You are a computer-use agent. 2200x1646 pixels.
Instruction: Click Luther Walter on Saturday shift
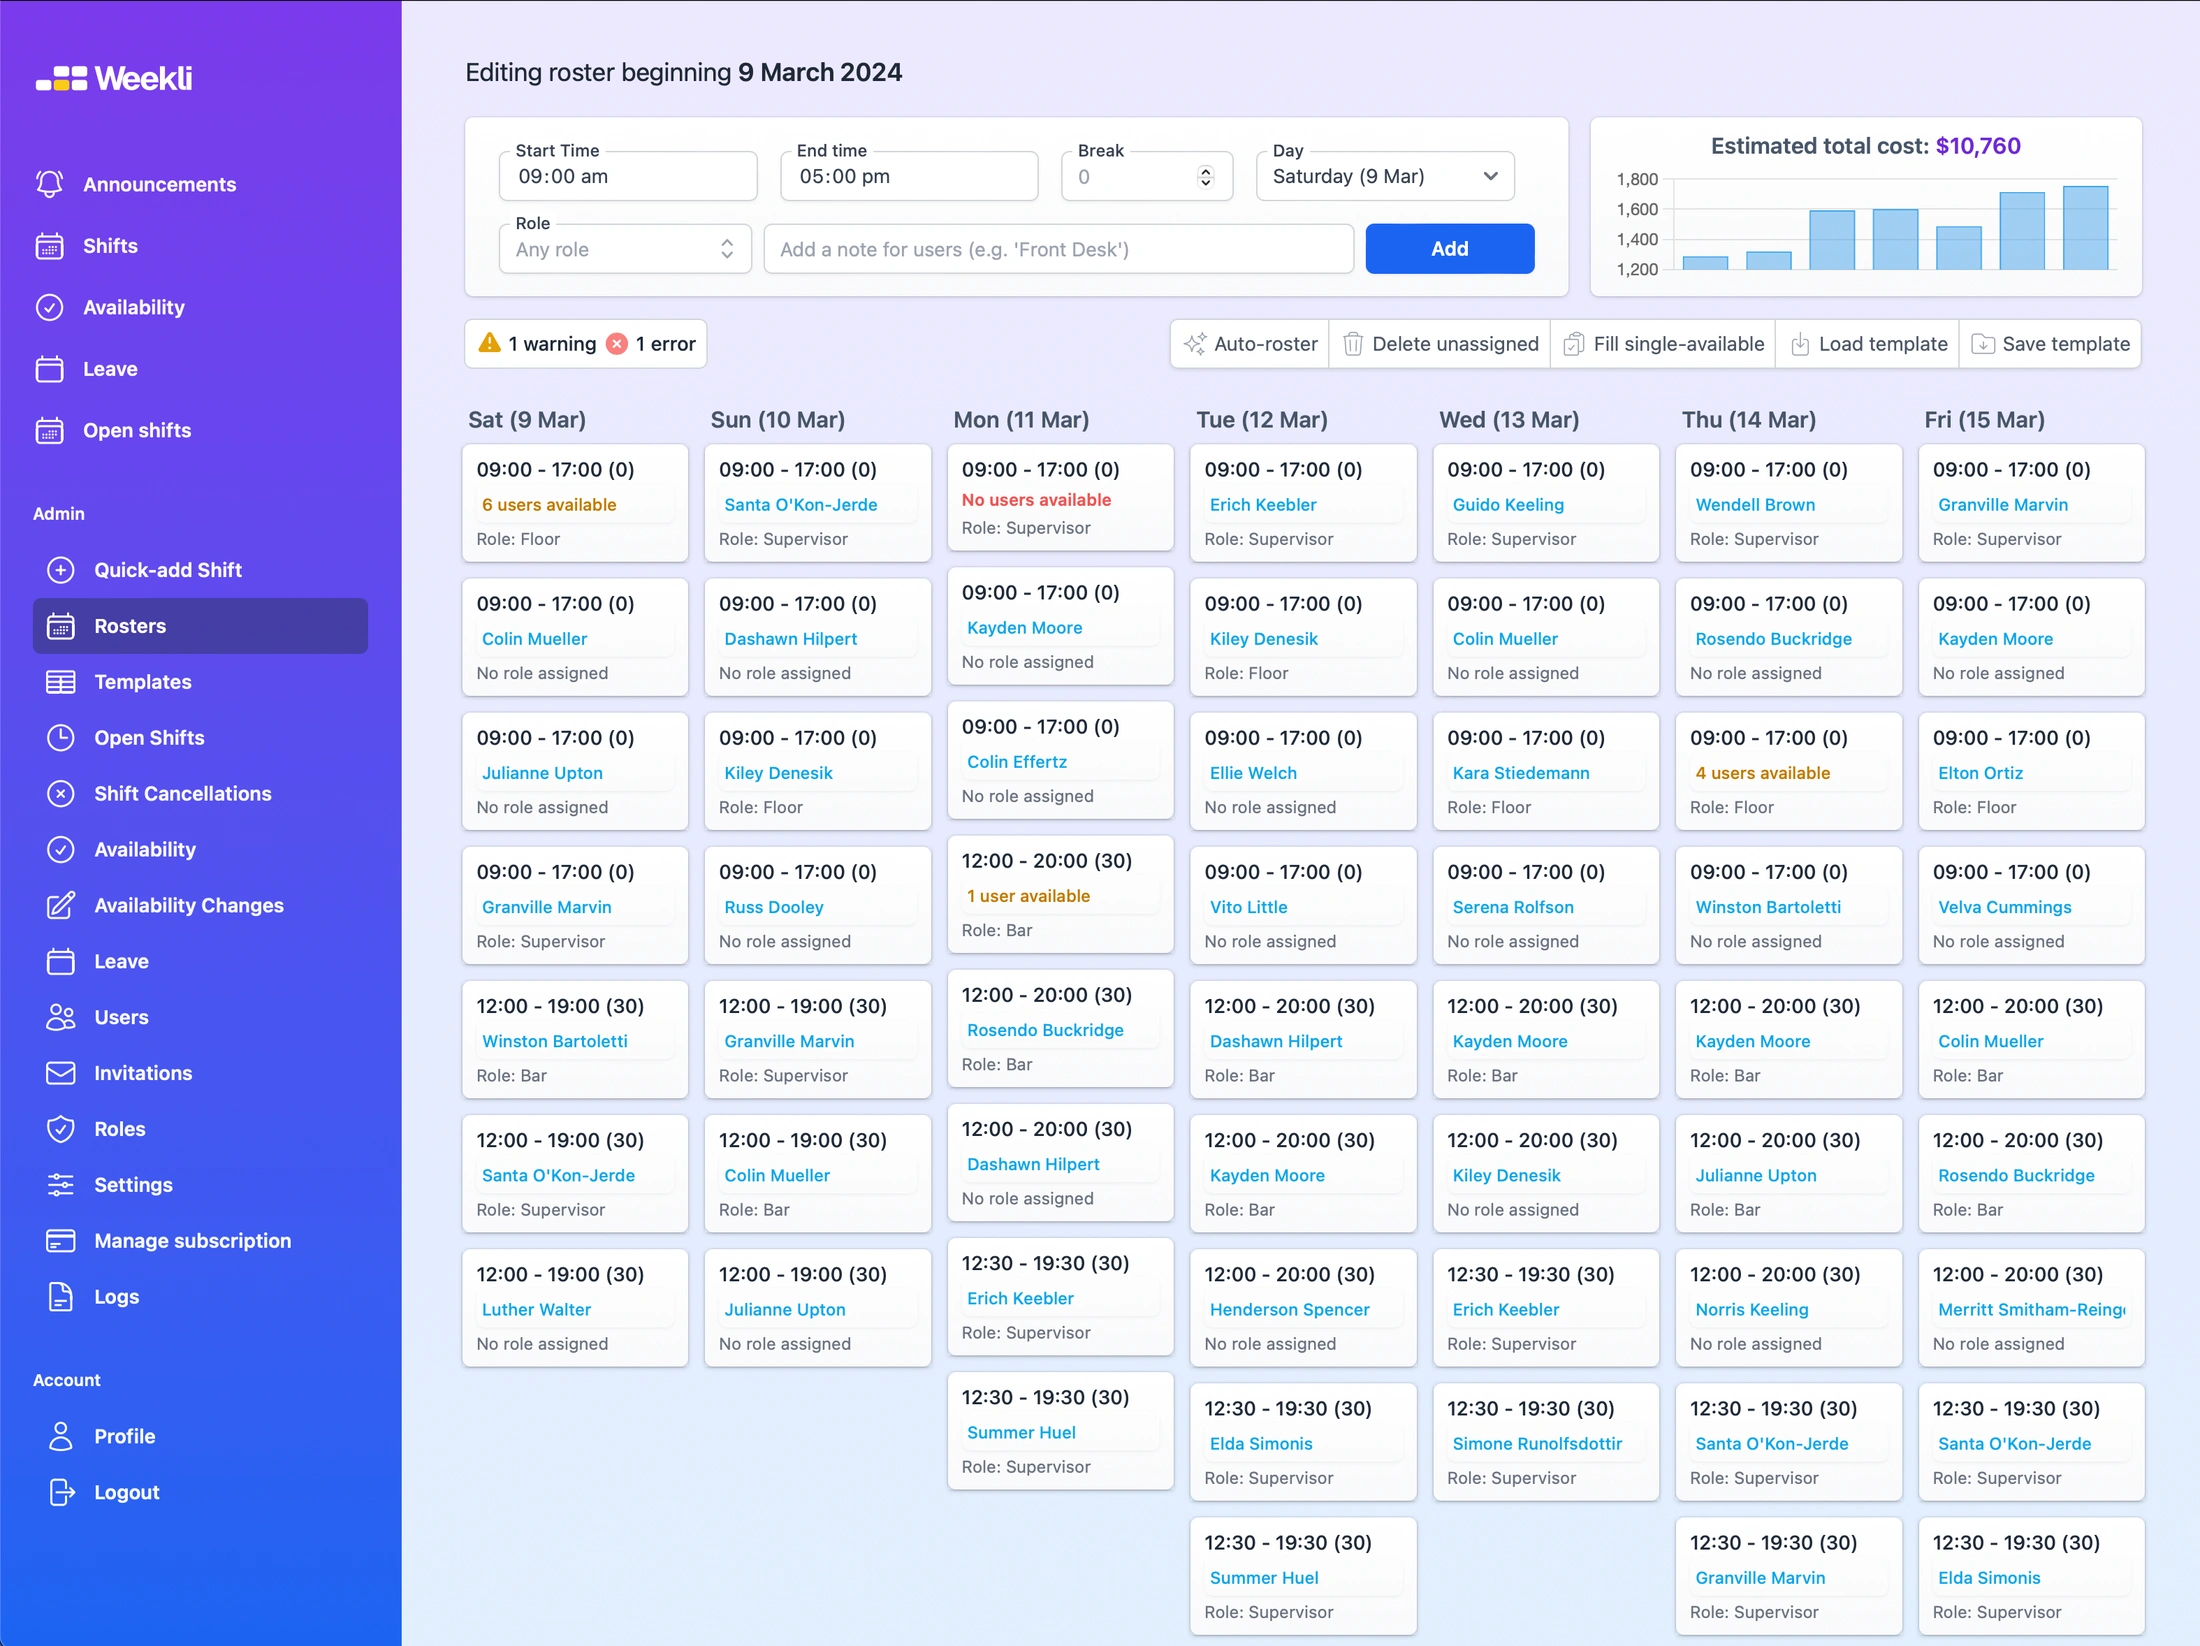point(536,1310)
